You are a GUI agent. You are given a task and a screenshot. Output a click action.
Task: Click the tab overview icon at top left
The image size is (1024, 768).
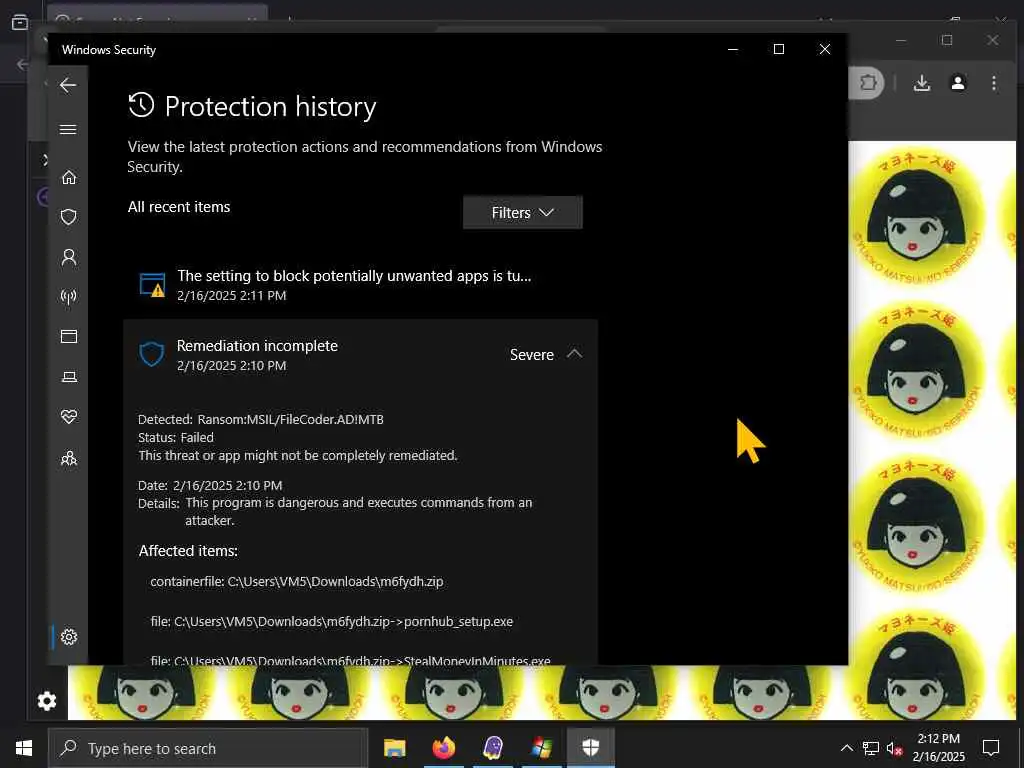20,22
